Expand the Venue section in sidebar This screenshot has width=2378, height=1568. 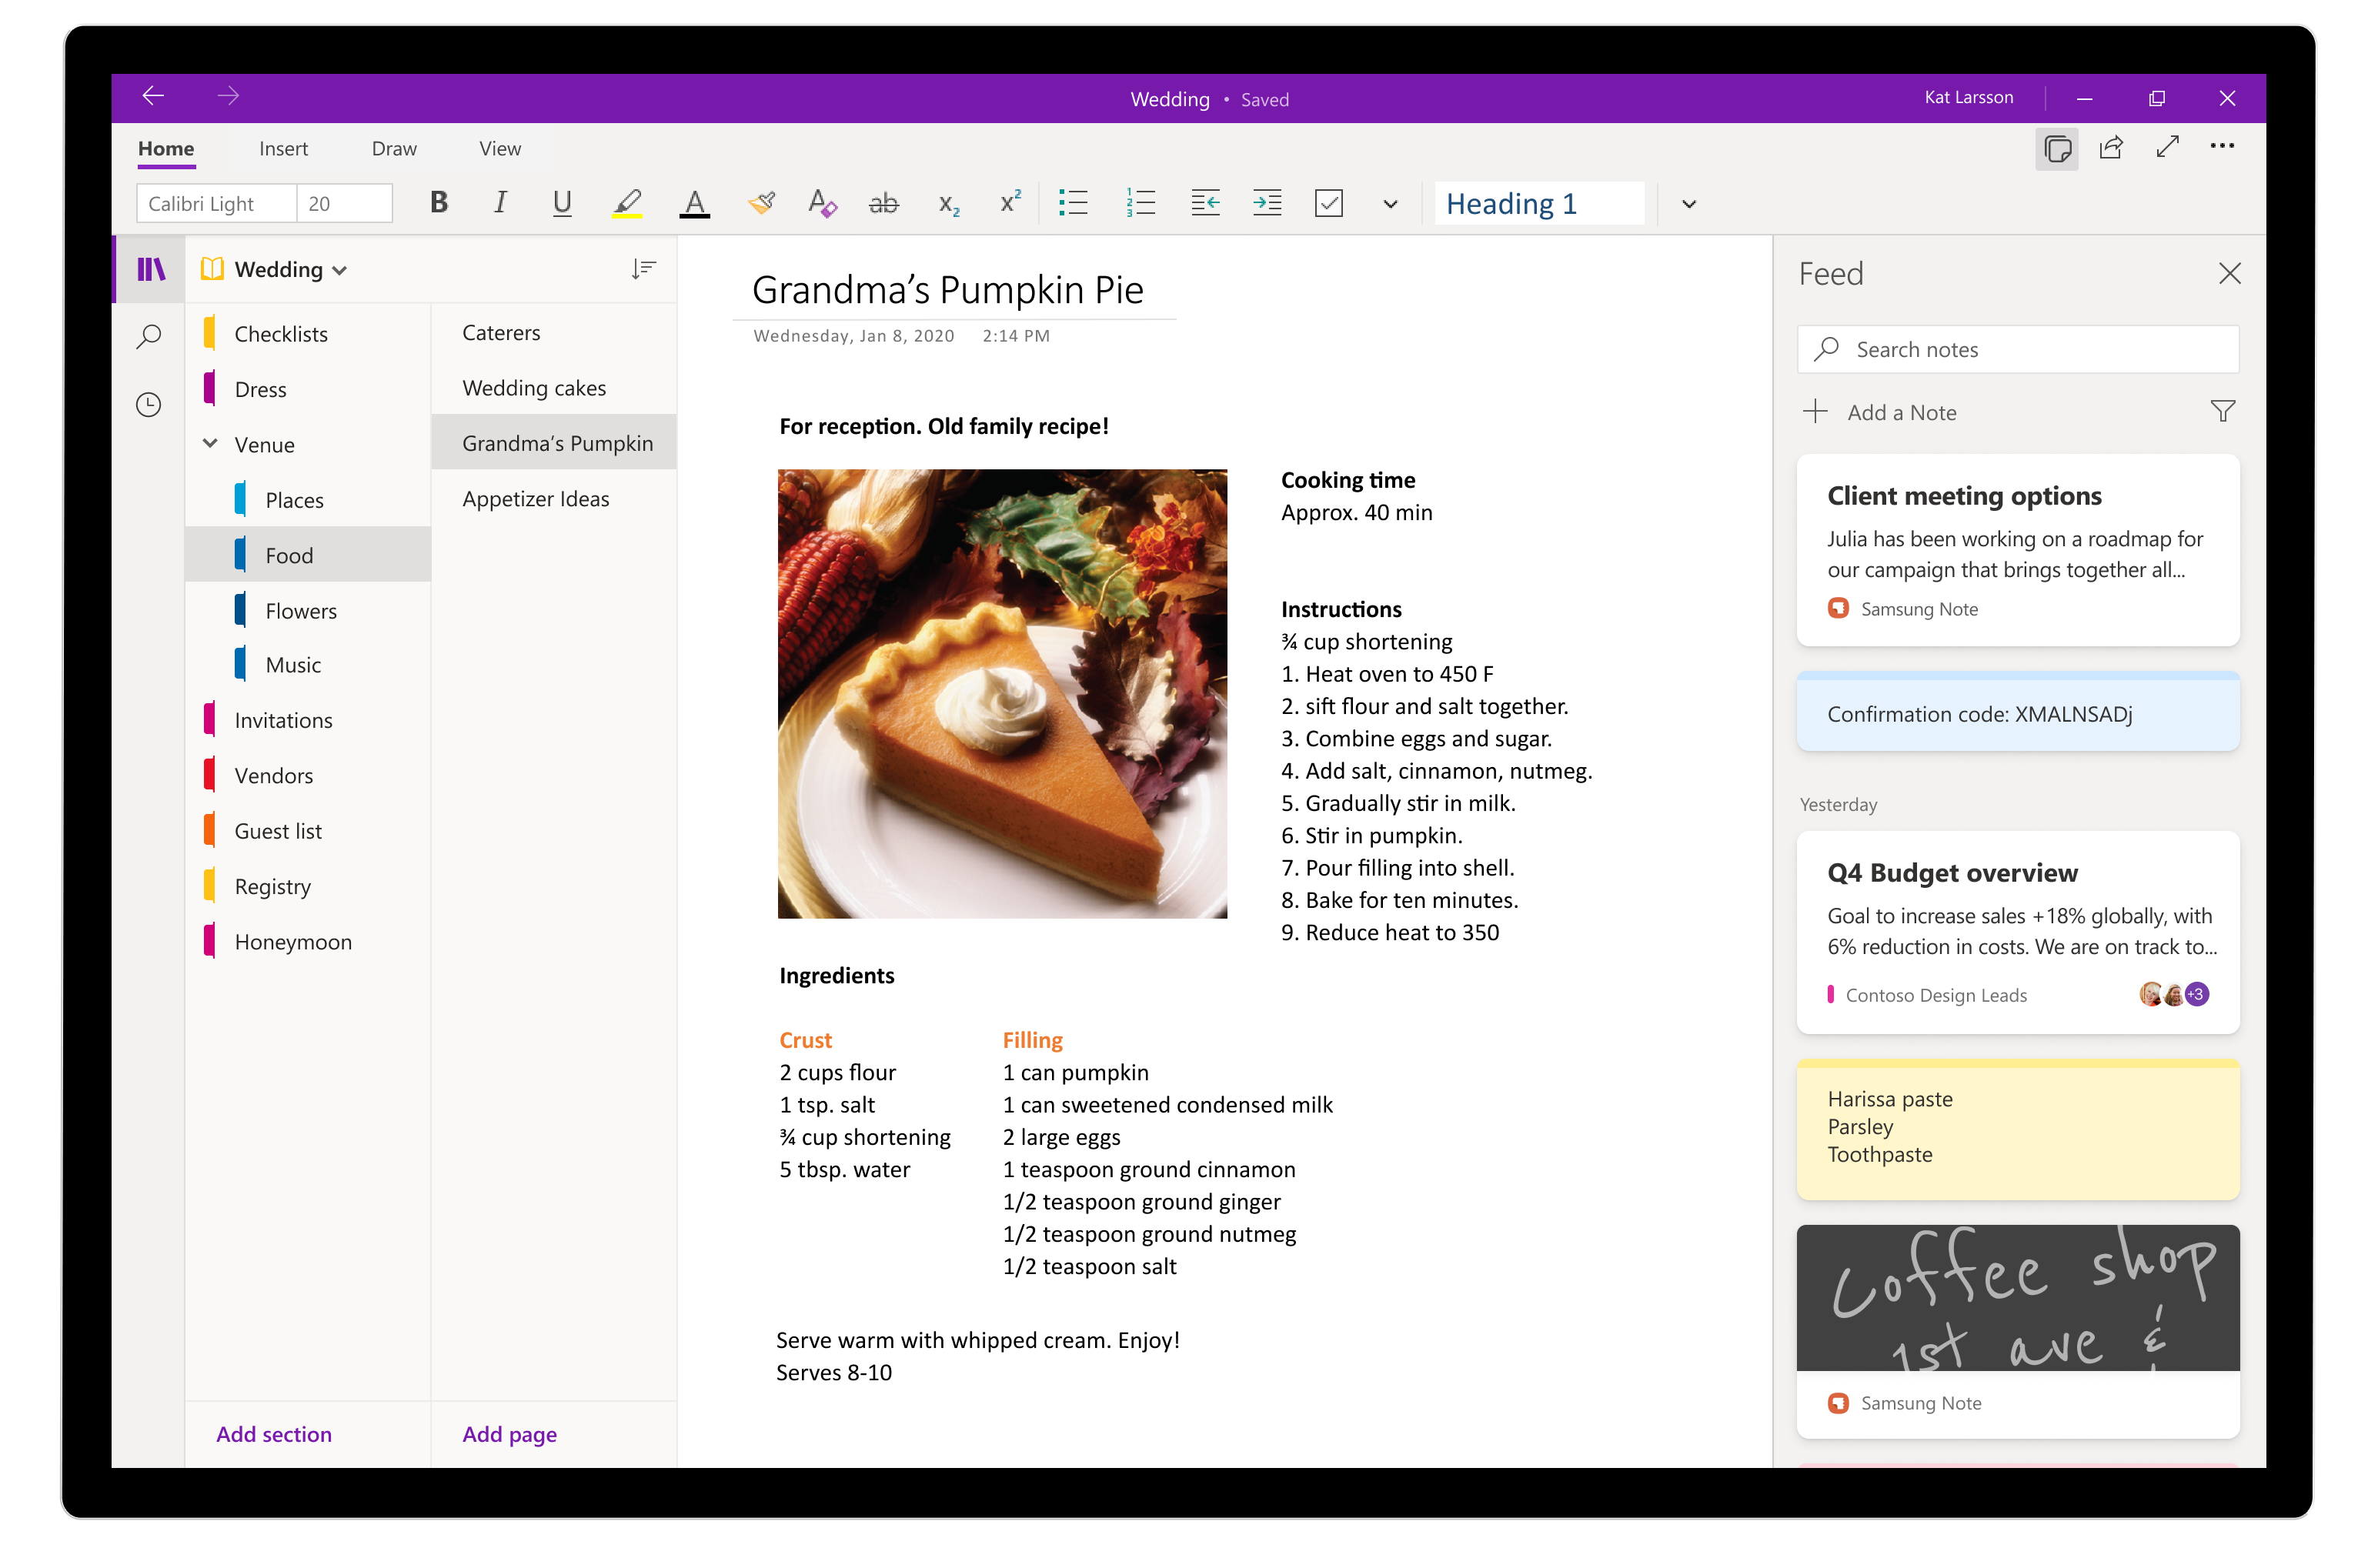[213, 442]
